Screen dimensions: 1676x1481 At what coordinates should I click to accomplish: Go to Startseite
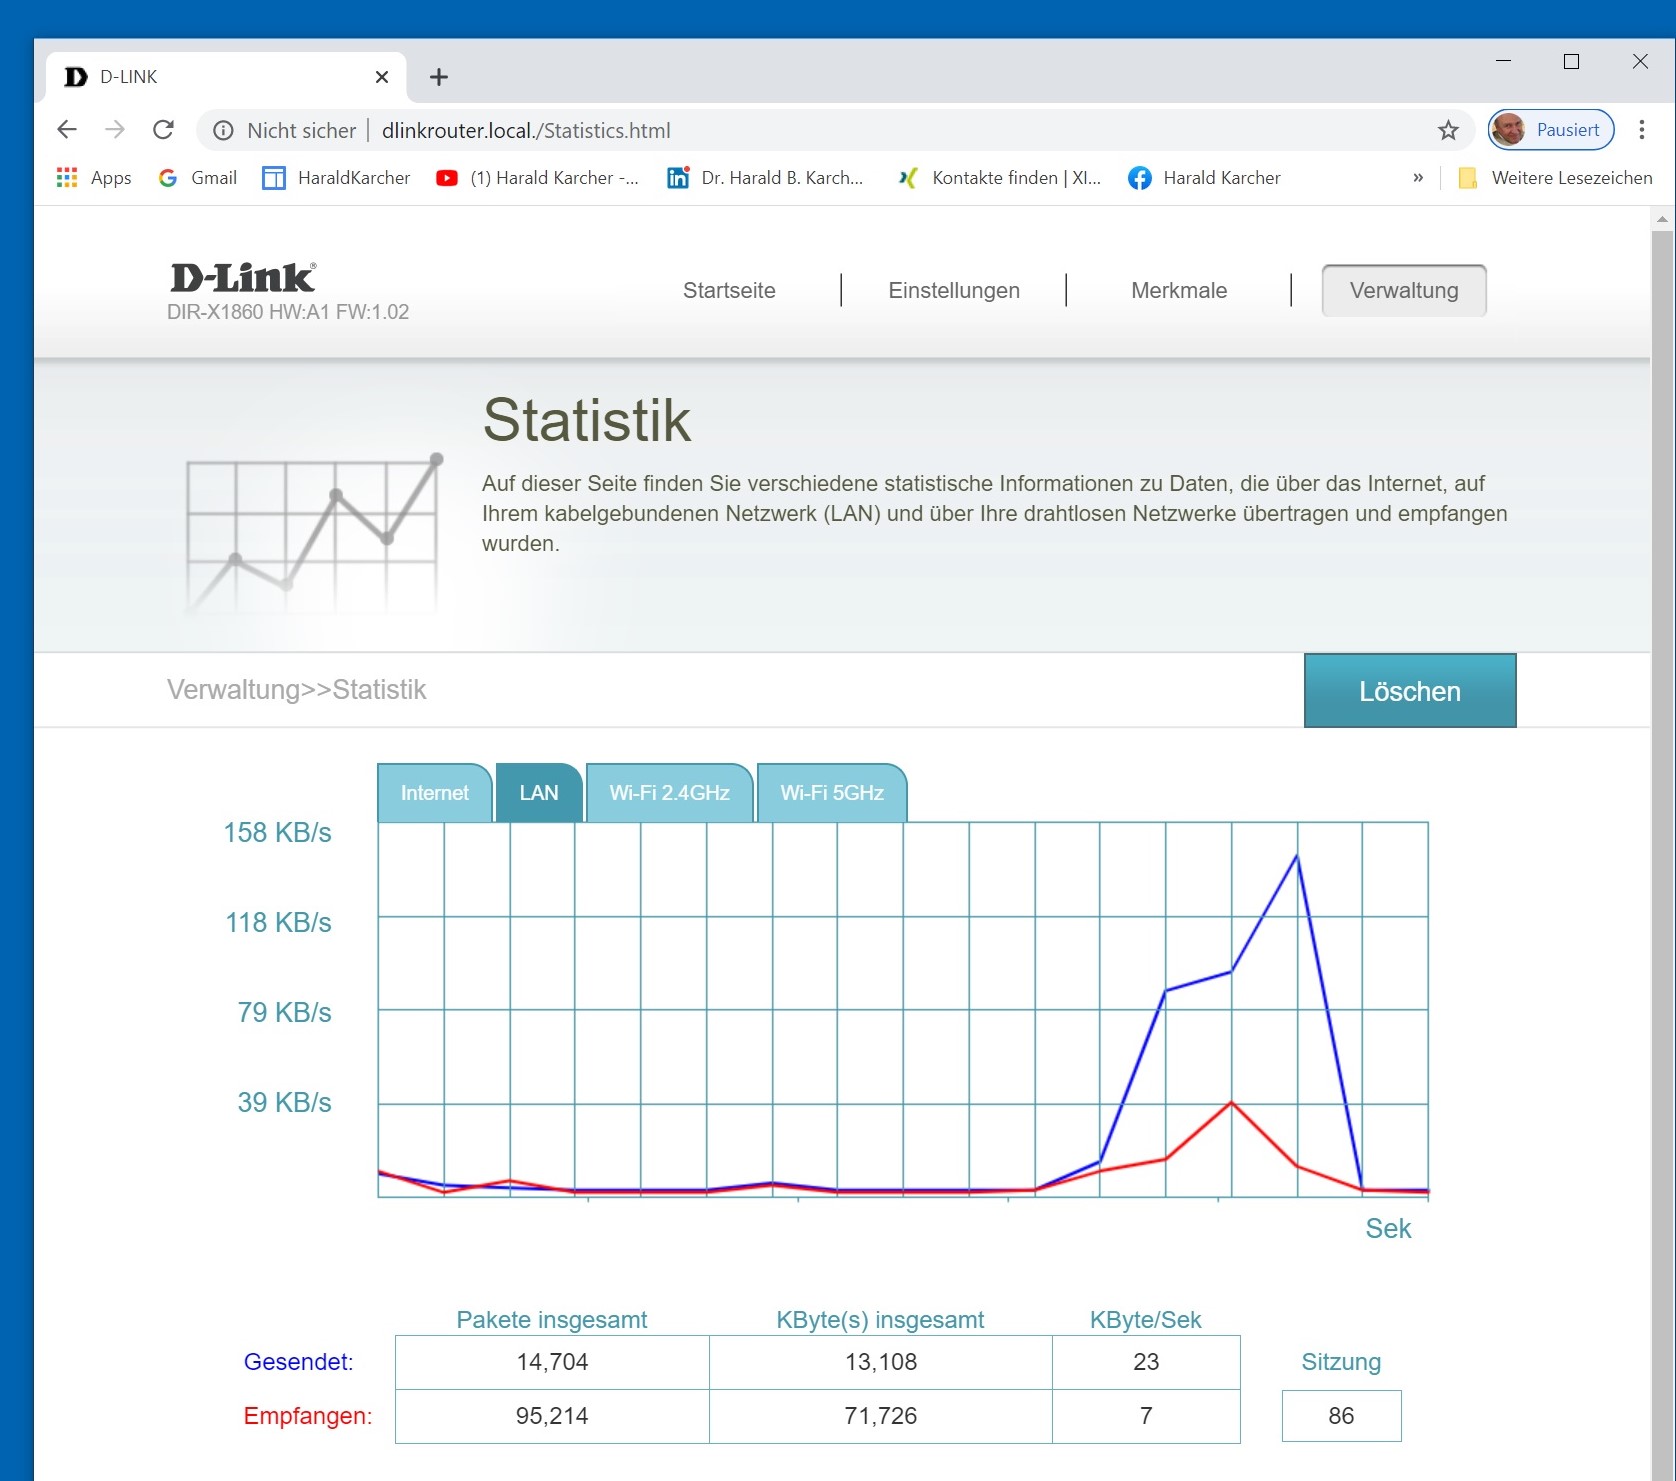click(728, 291)
